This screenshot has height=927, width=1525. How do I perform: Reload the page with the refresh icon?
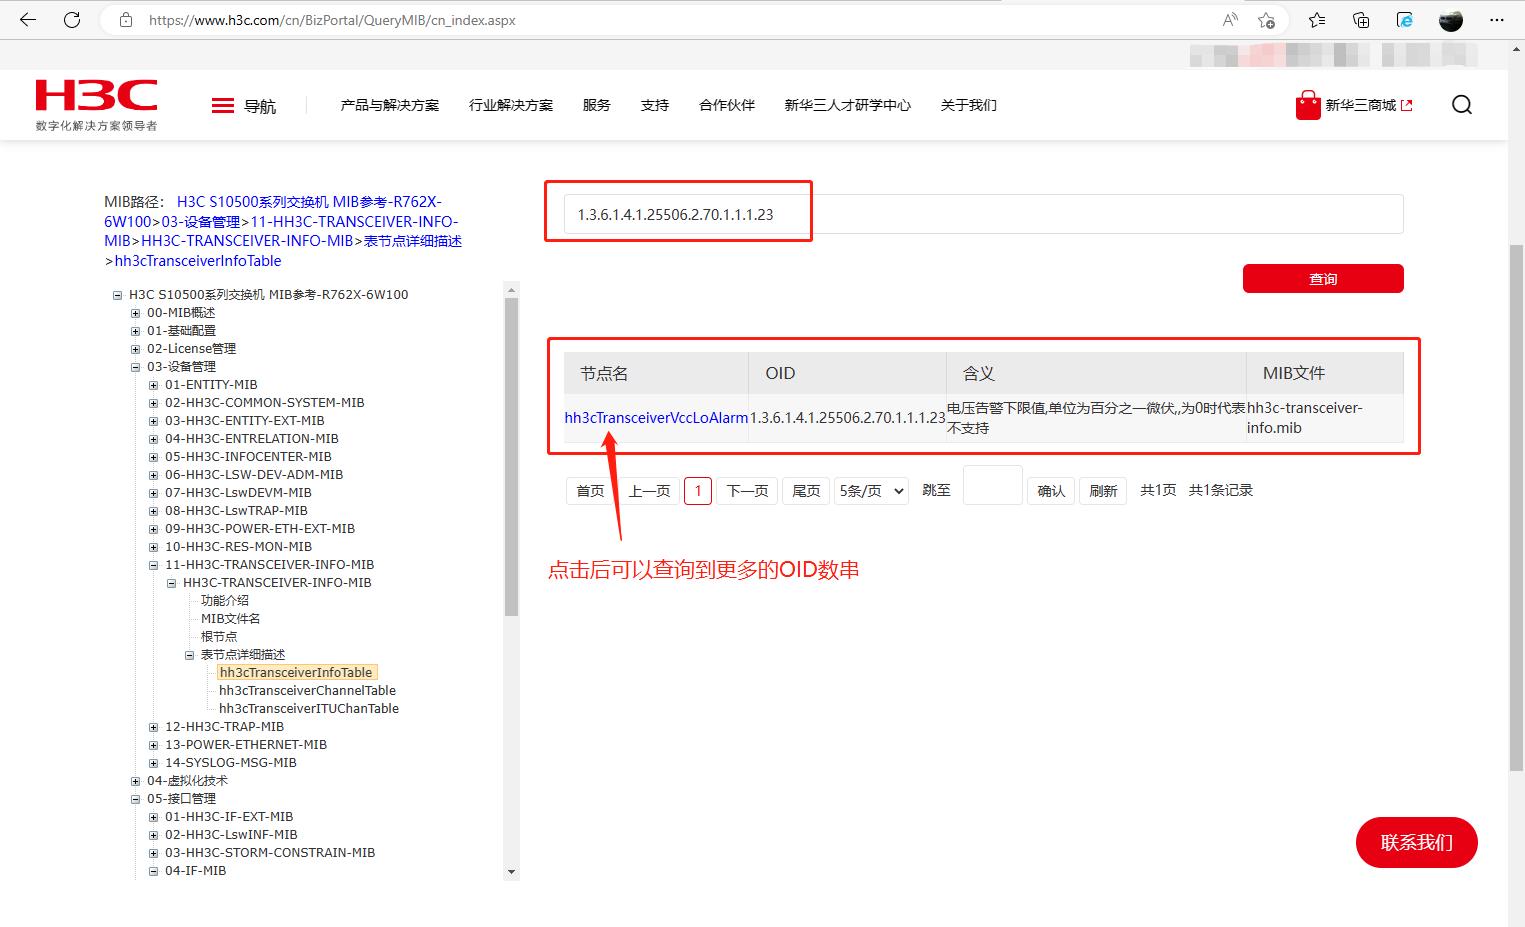[x=72, y=20]
